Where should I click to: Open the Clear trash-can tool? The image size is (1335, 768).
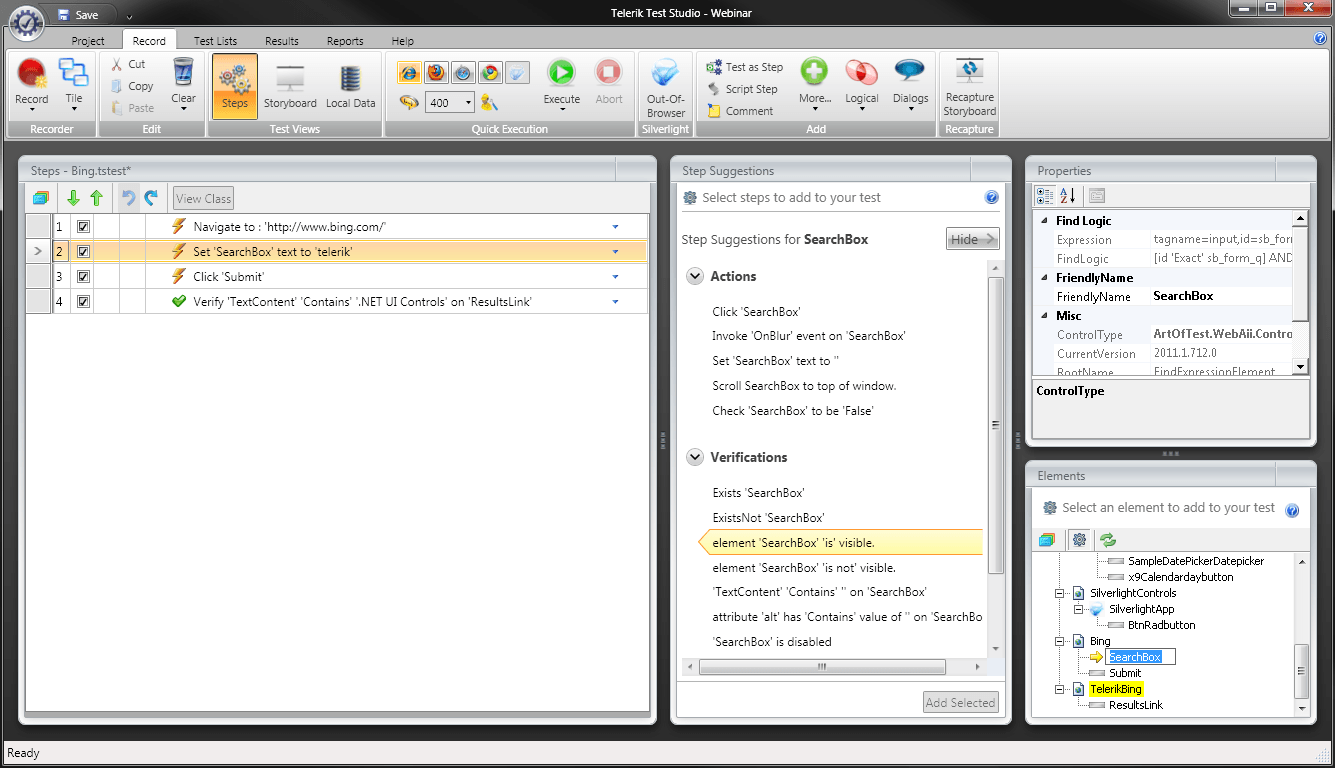click(183, 84)
